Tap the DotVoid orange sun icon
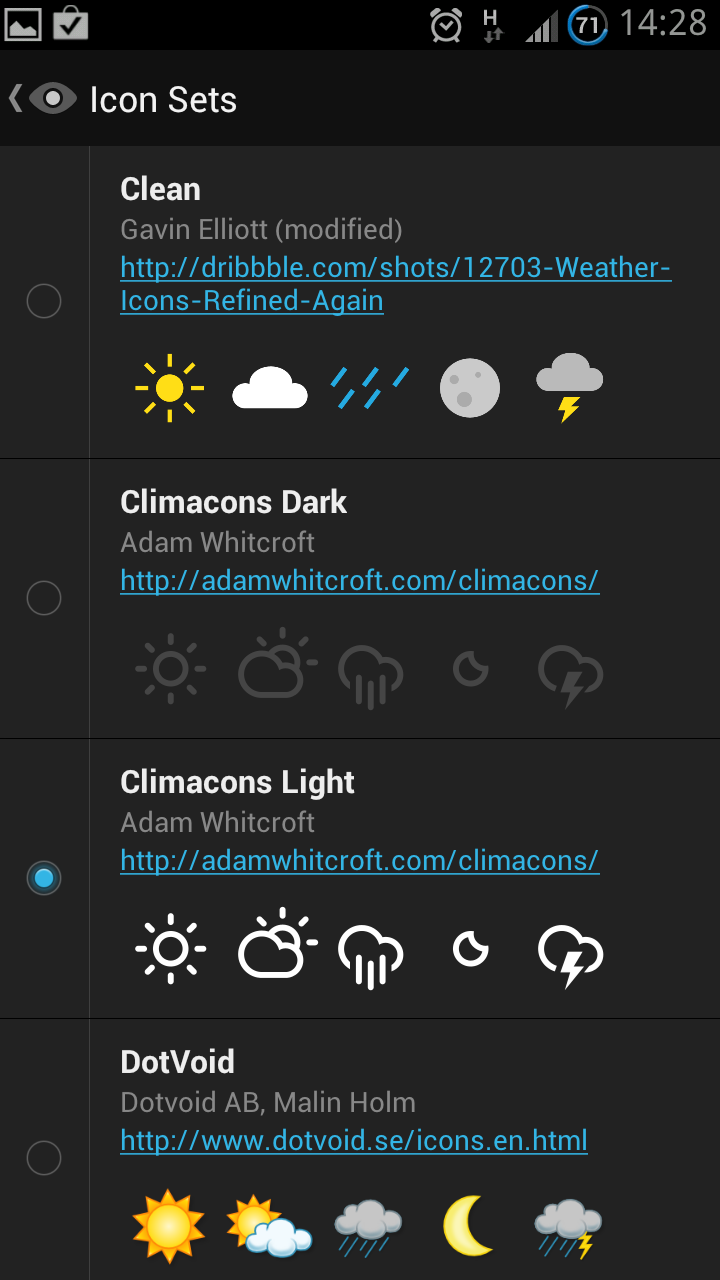The width and height of the screenshot is (720, 1280). pos(169,1227)
